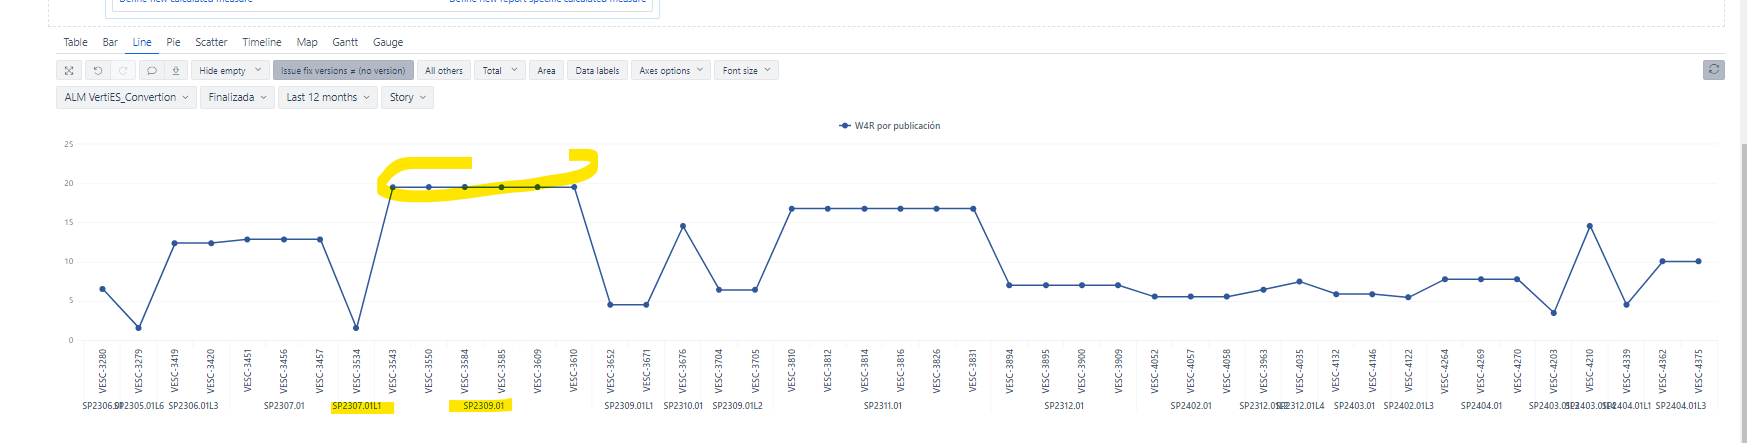Switch to the Table view tab
Viewport: 1747px width, 443px height.
pyautogui.click(x=75, y=42)
